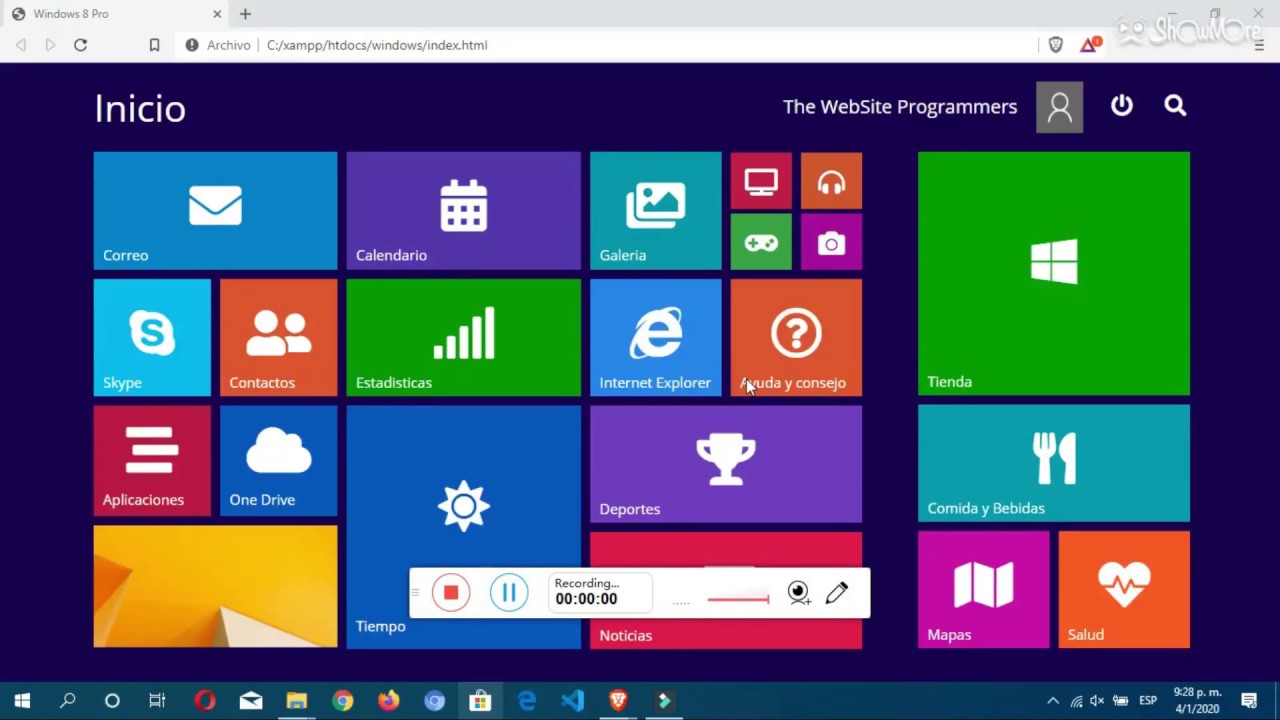Open the taskbar clock and date
Screen dimensions: 1280x720
pos(1197,701)
